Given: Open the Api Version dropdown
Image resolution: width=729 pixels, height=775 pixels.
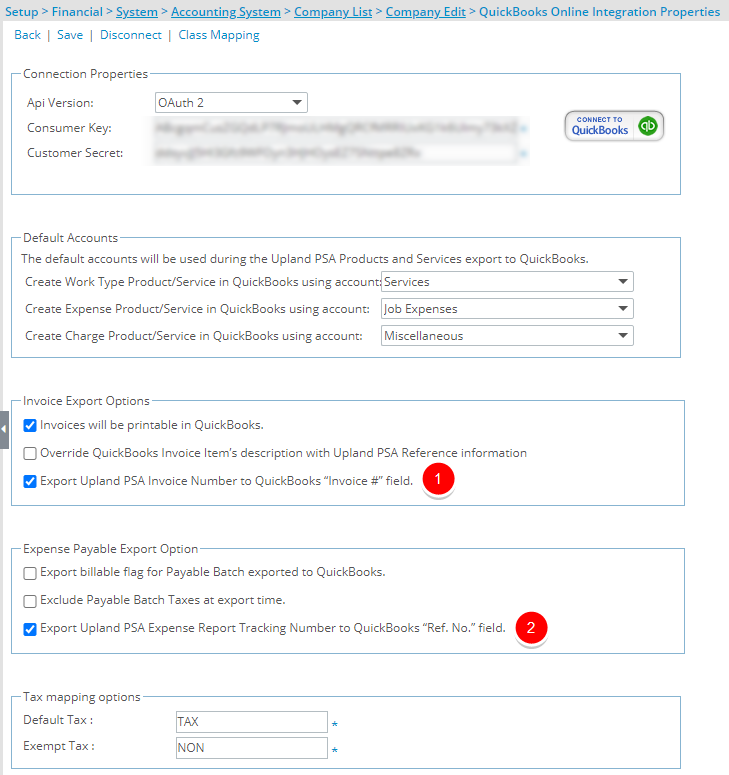Looking at the screenshot, I should (231, 102).
